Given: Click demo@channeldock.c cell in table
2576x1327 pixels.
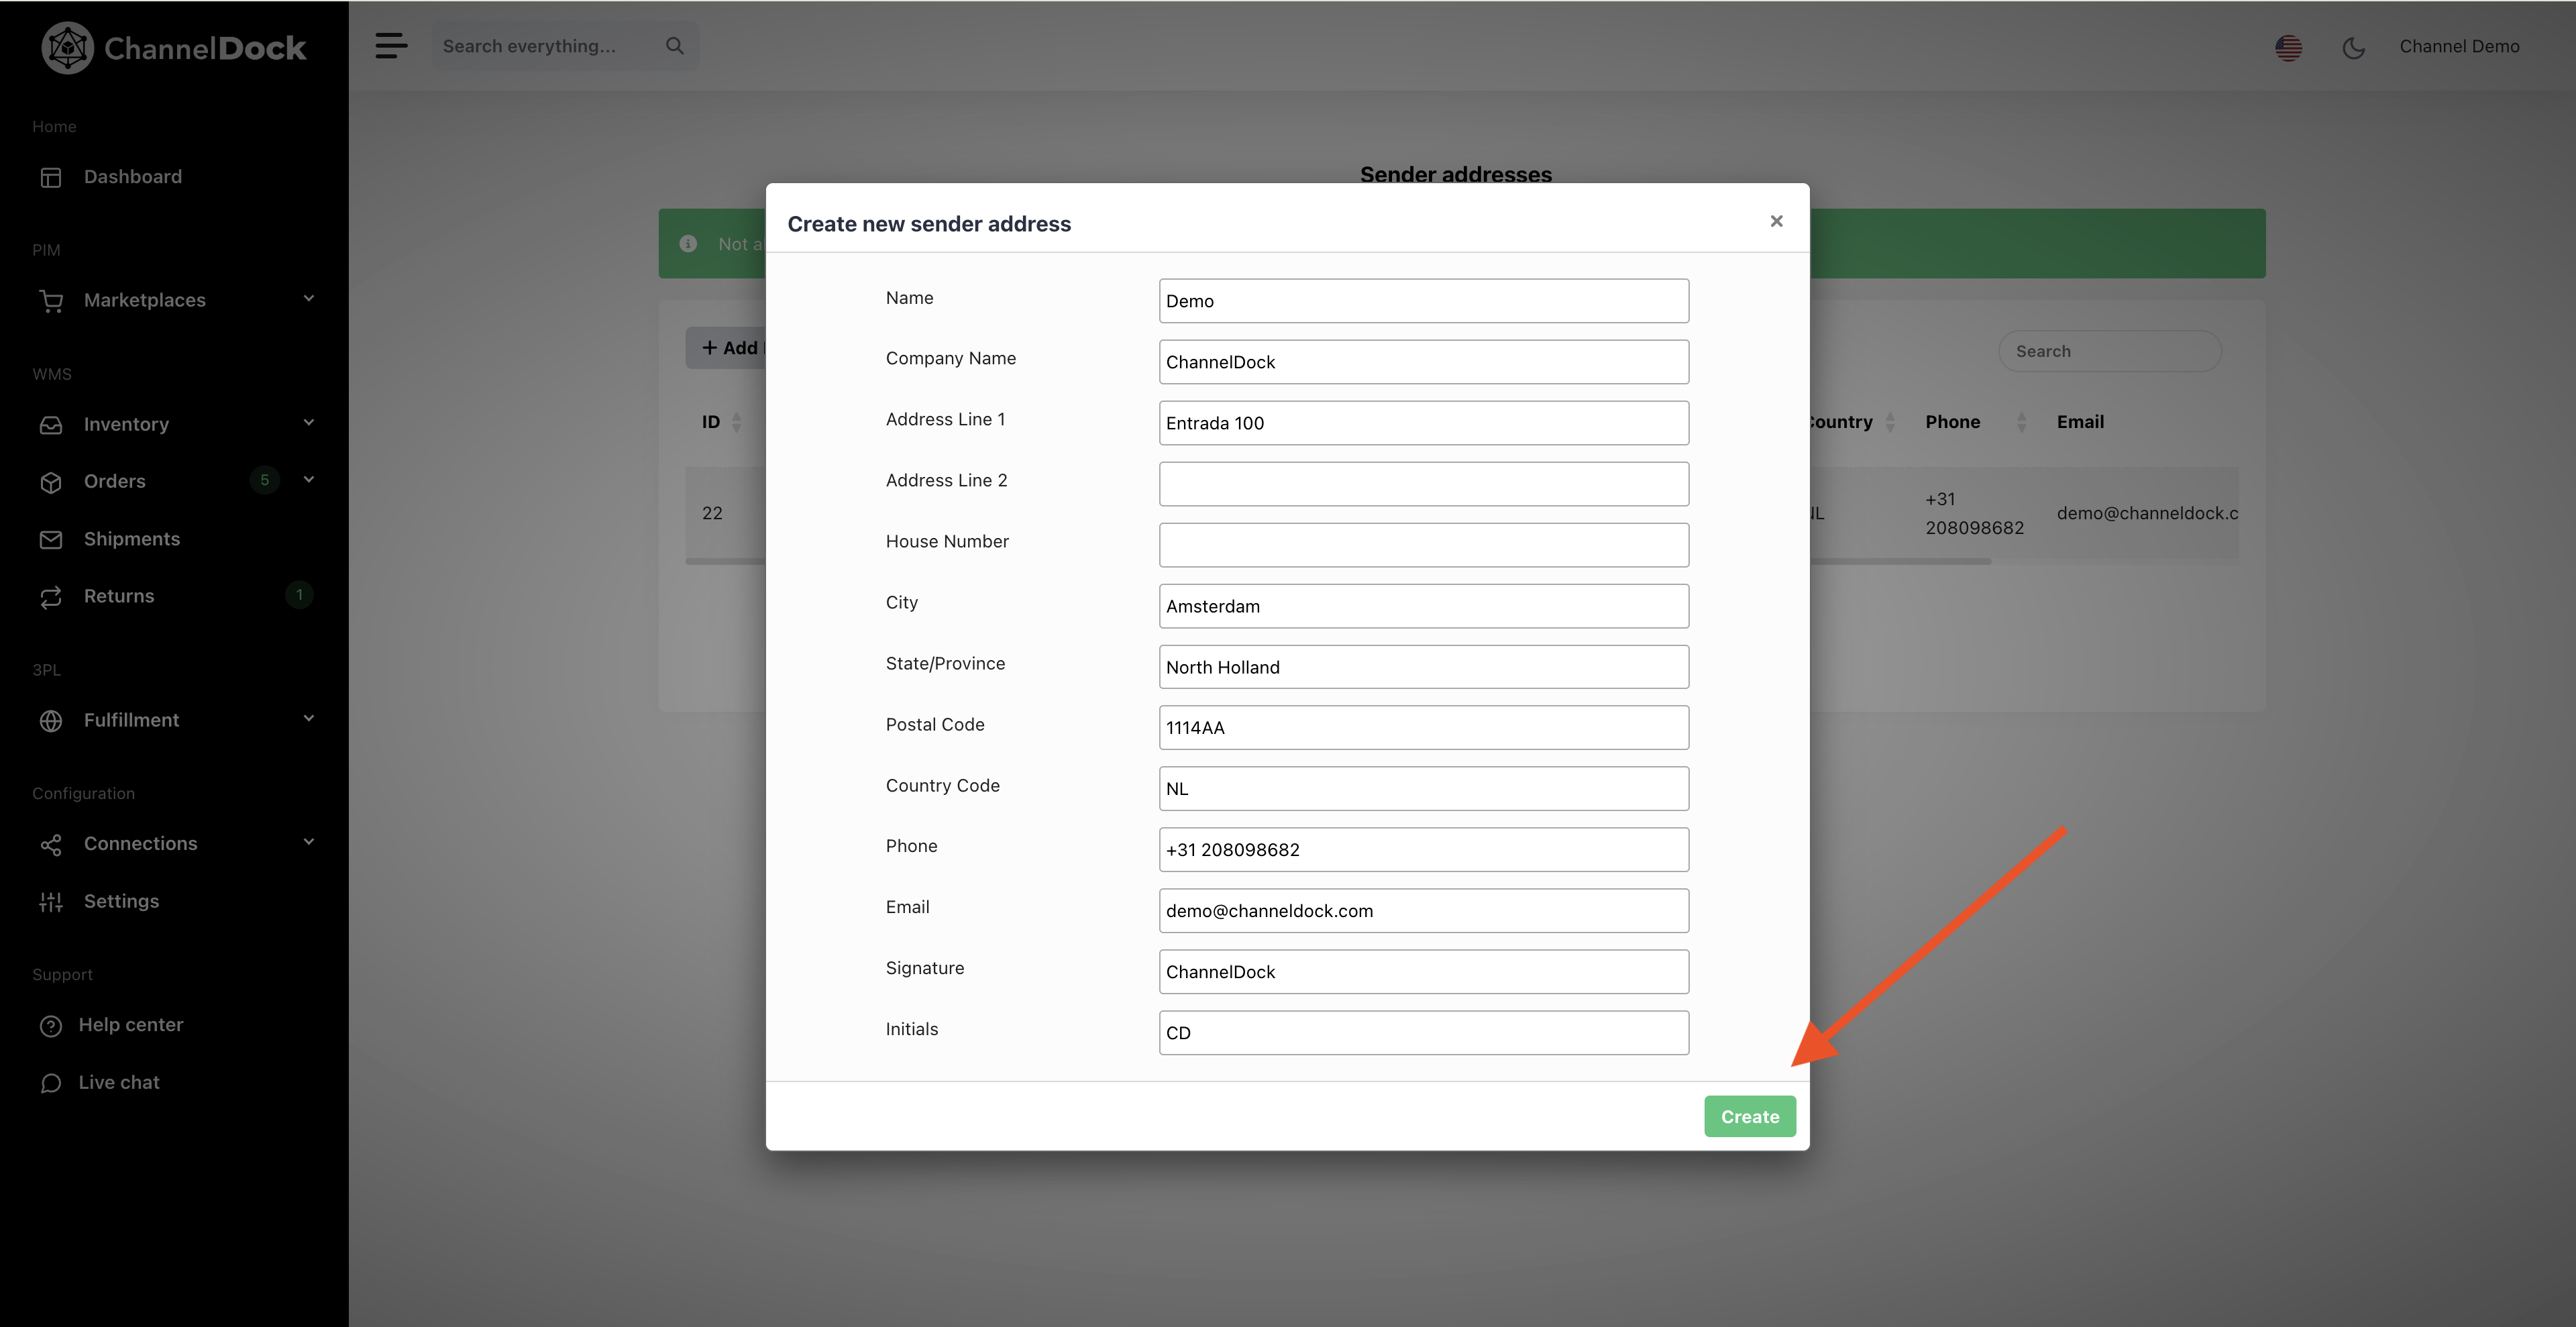Looking at the screenshot, I should click(2147, 513).
